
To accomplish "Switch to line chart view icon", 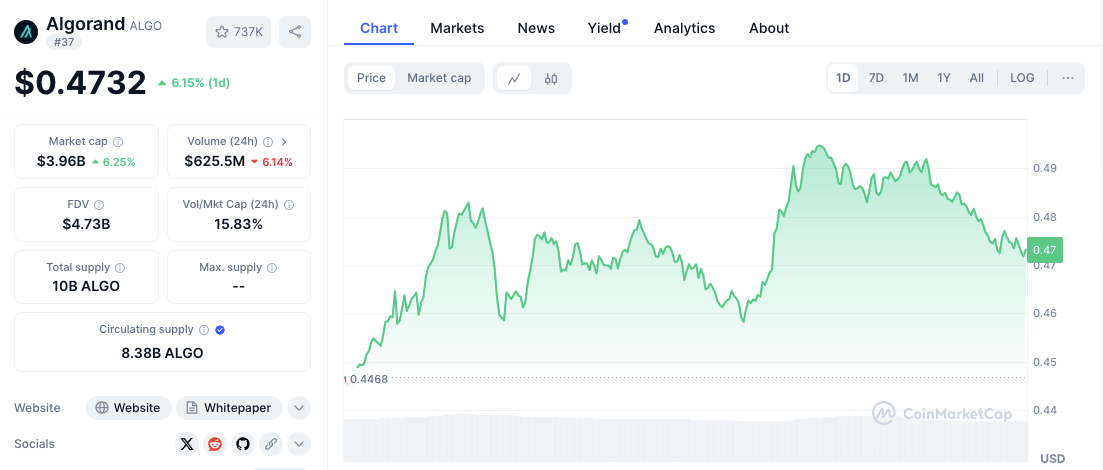I will [x=514, y=78].
